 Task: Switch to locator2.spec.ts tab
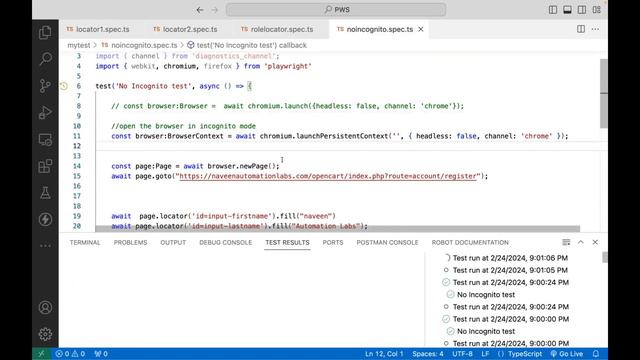click(185, 29)
